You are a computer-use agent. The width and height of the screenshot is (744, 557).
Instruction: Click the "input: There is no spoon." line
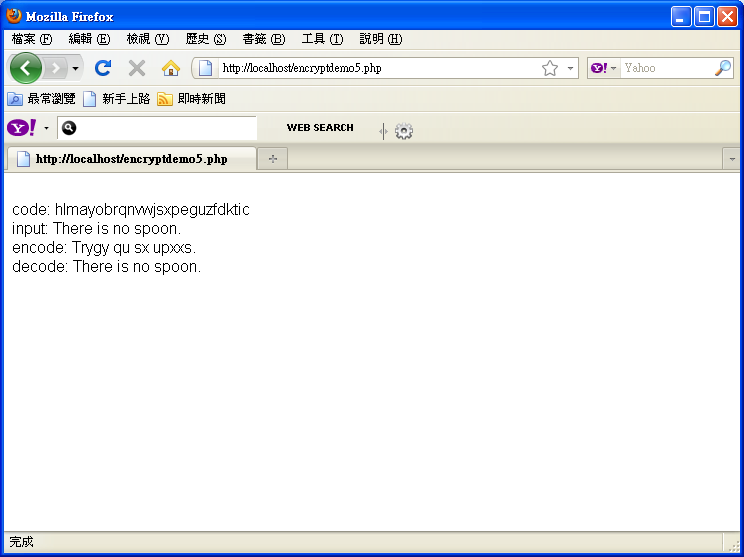(96, 228)
